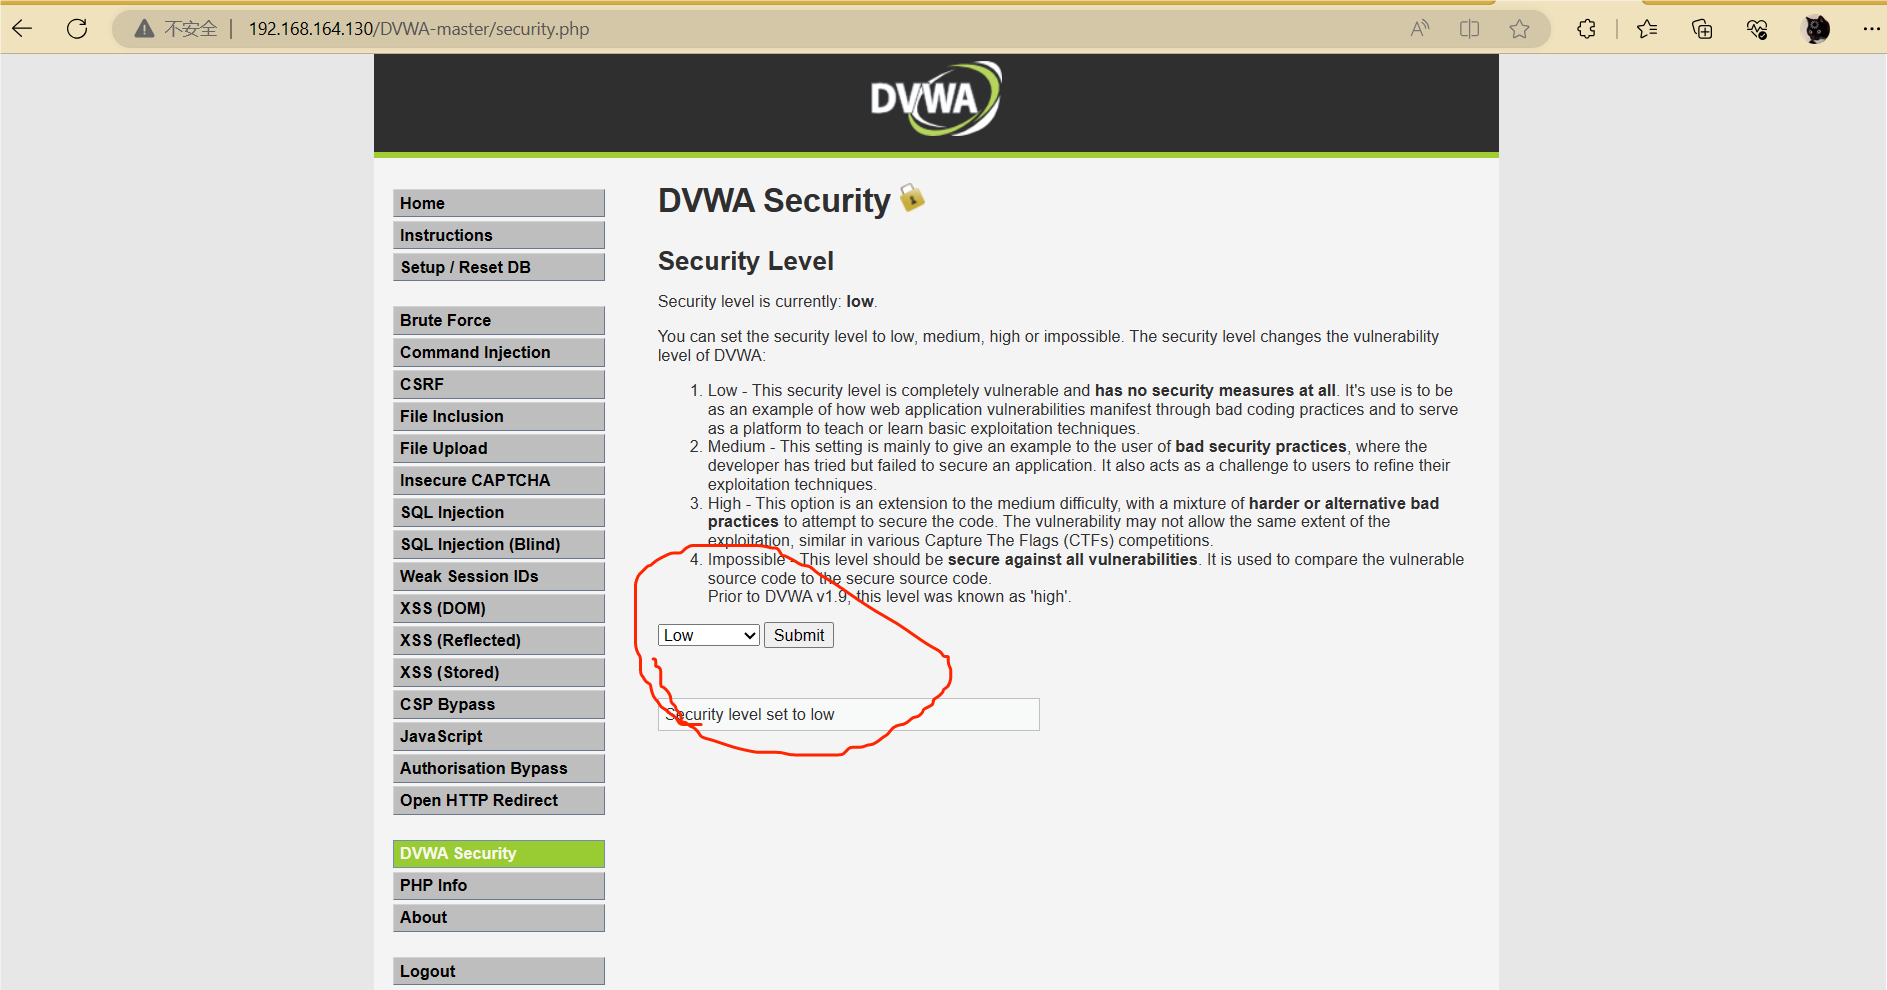The width and height of the screenshot is (1887, 990).
Task: Open XSS (DOM) module
Action: [x=499, y=608]
